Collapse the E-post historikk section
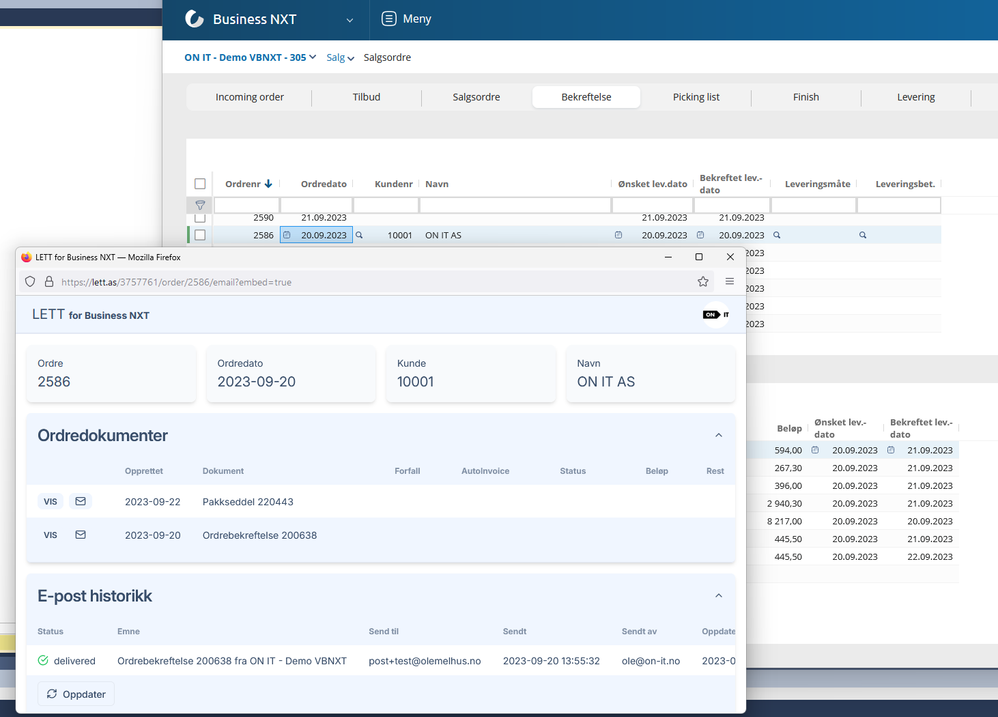 point(719,595)
